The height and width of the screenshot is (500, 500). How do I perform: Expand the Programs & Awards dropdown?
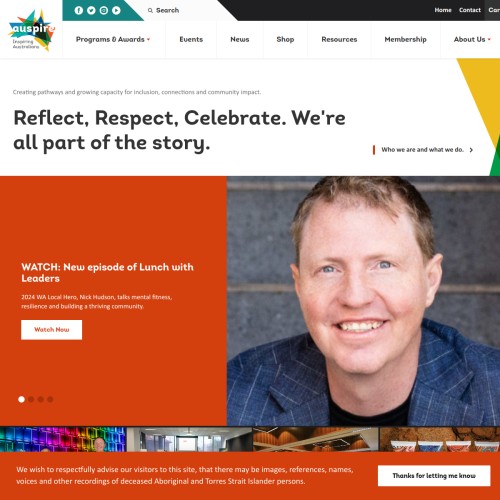[113, 39]
